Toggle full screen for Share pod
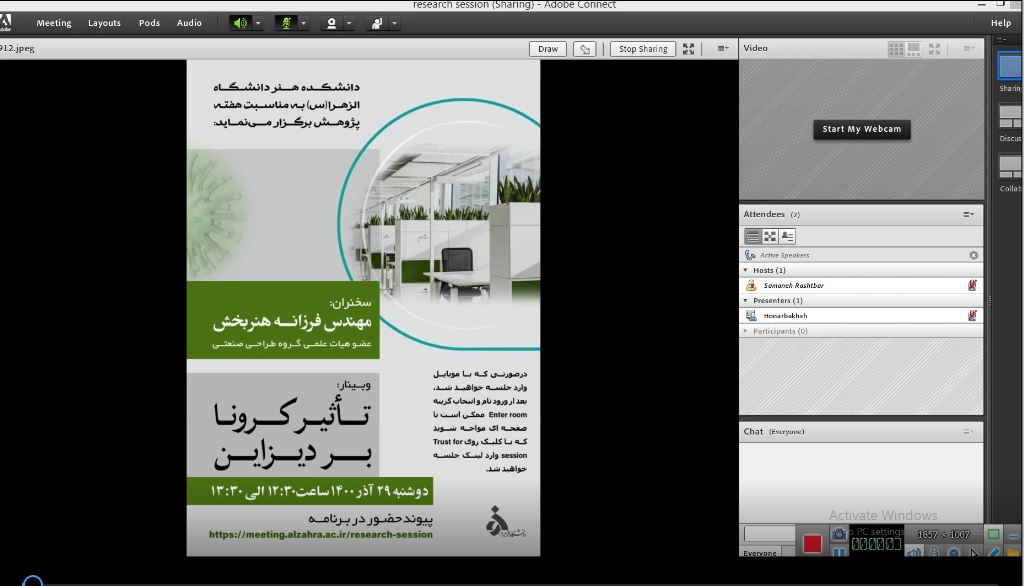Viewport: 1024px width, 586px height. (x=688, y=49)
